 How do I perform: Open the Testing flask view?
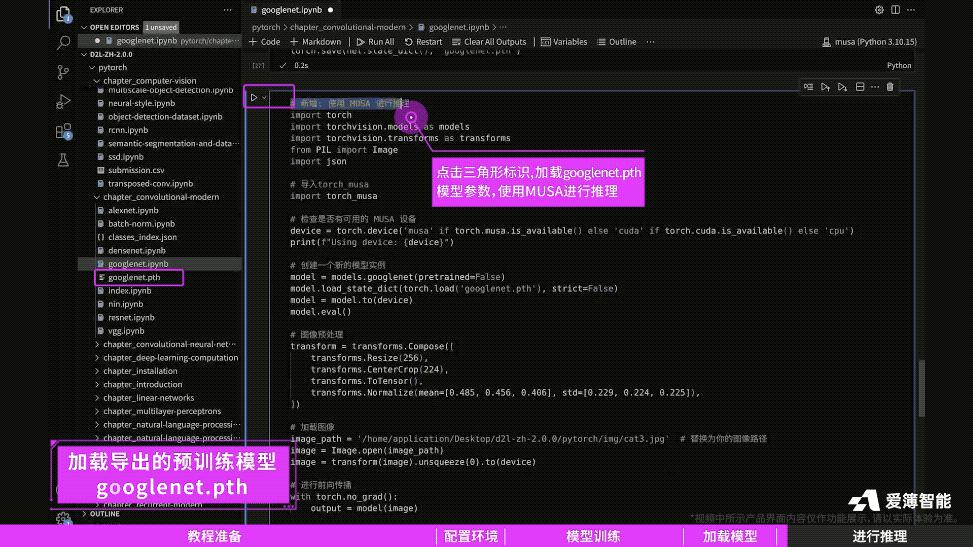63,160
